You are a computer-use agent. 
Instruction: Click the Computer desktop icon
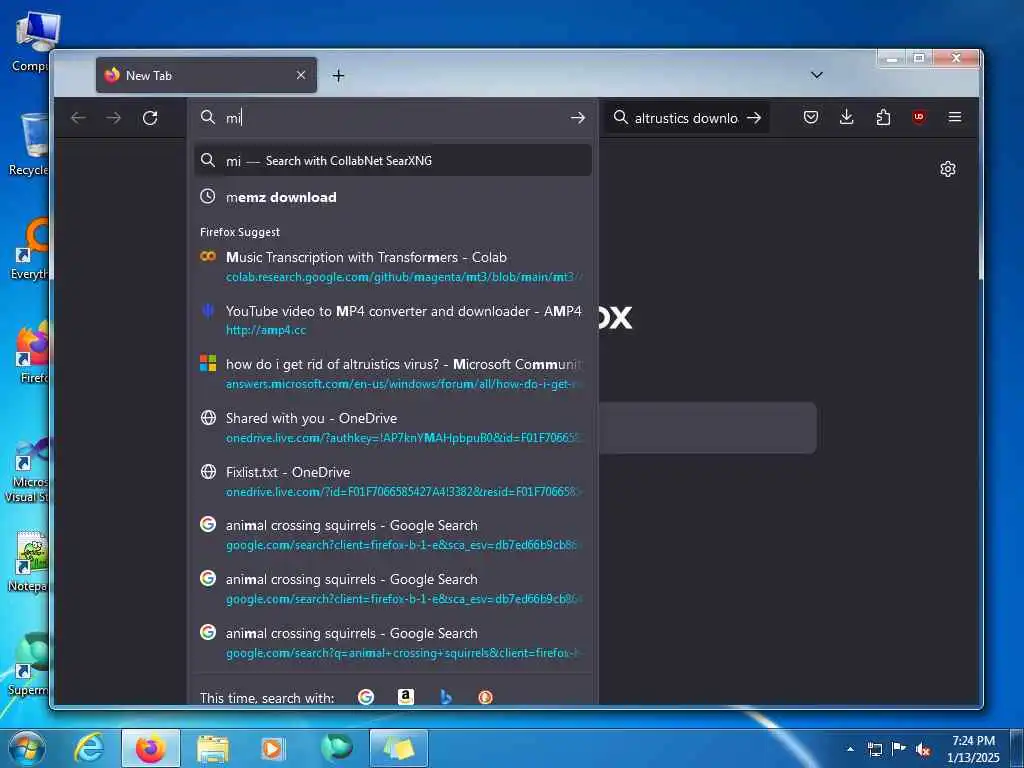point(31,42)
